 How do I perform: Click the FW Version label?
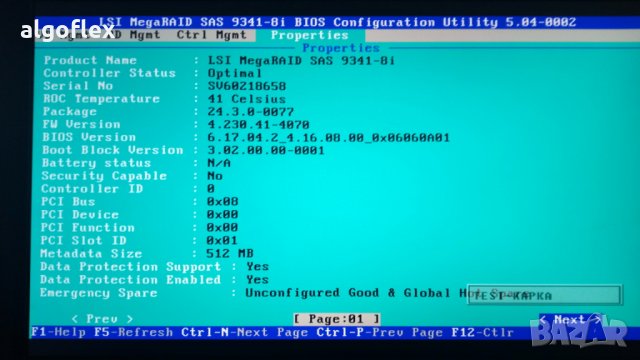point(82,124)
